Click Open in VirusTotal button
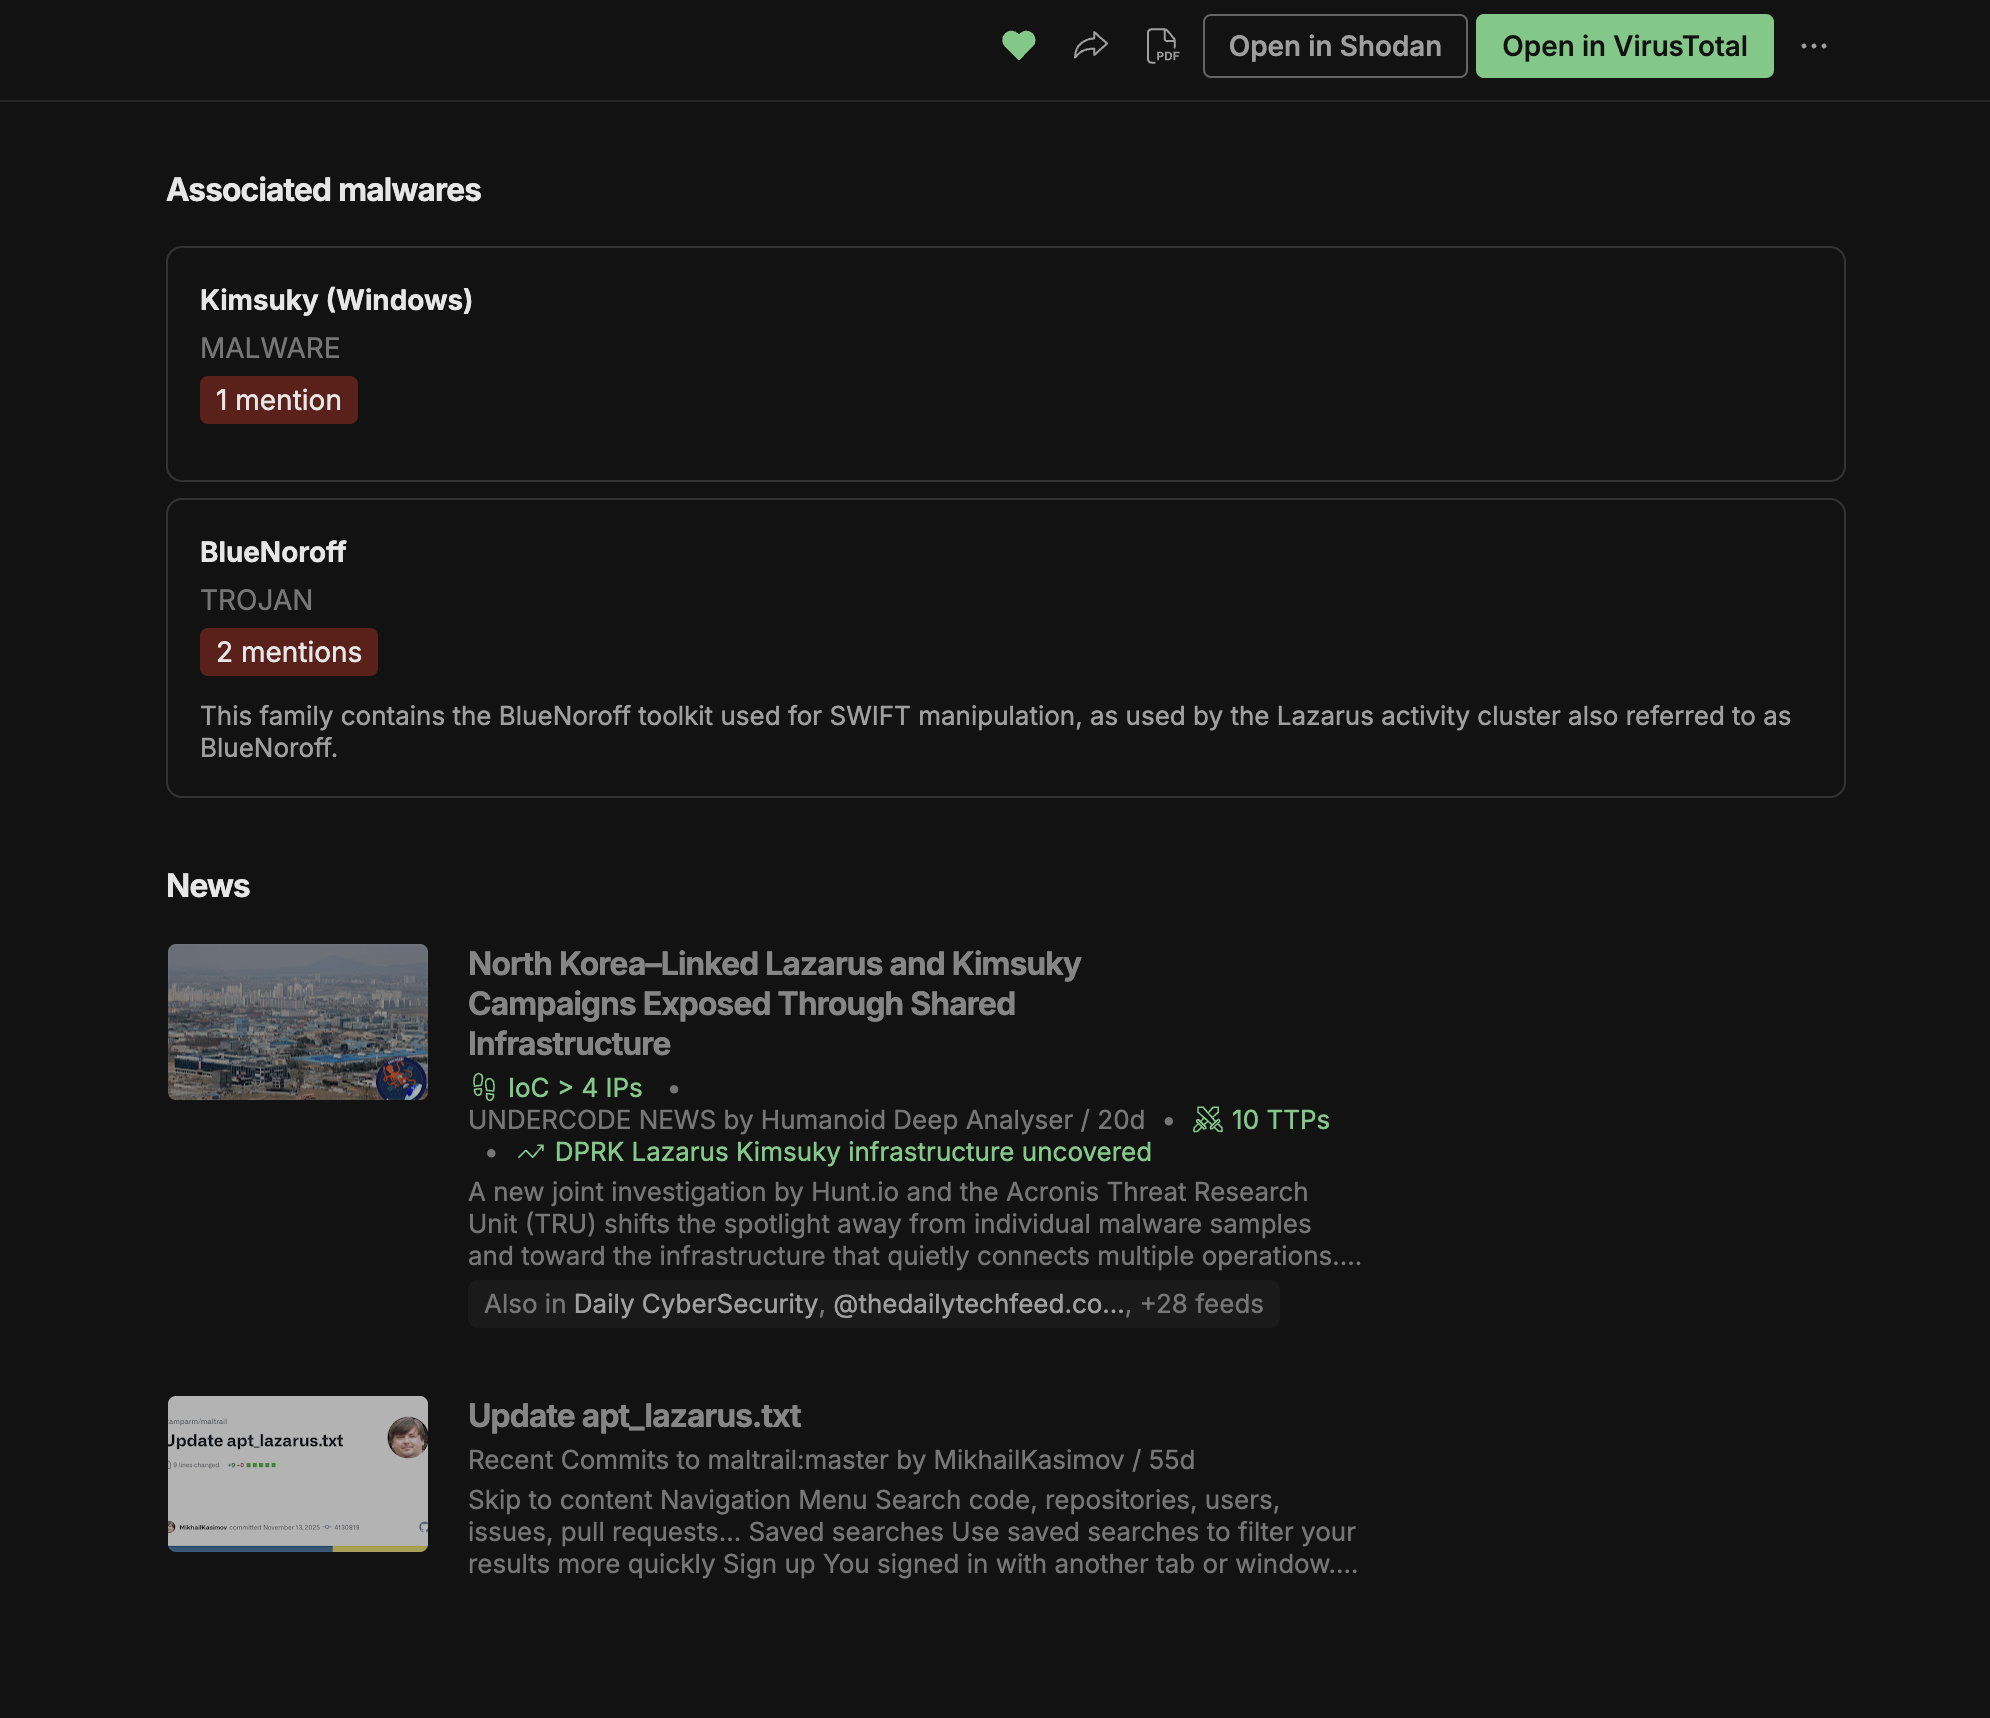The height and width of the screenshot is (1718, 1990). [x=1623, y=46]
